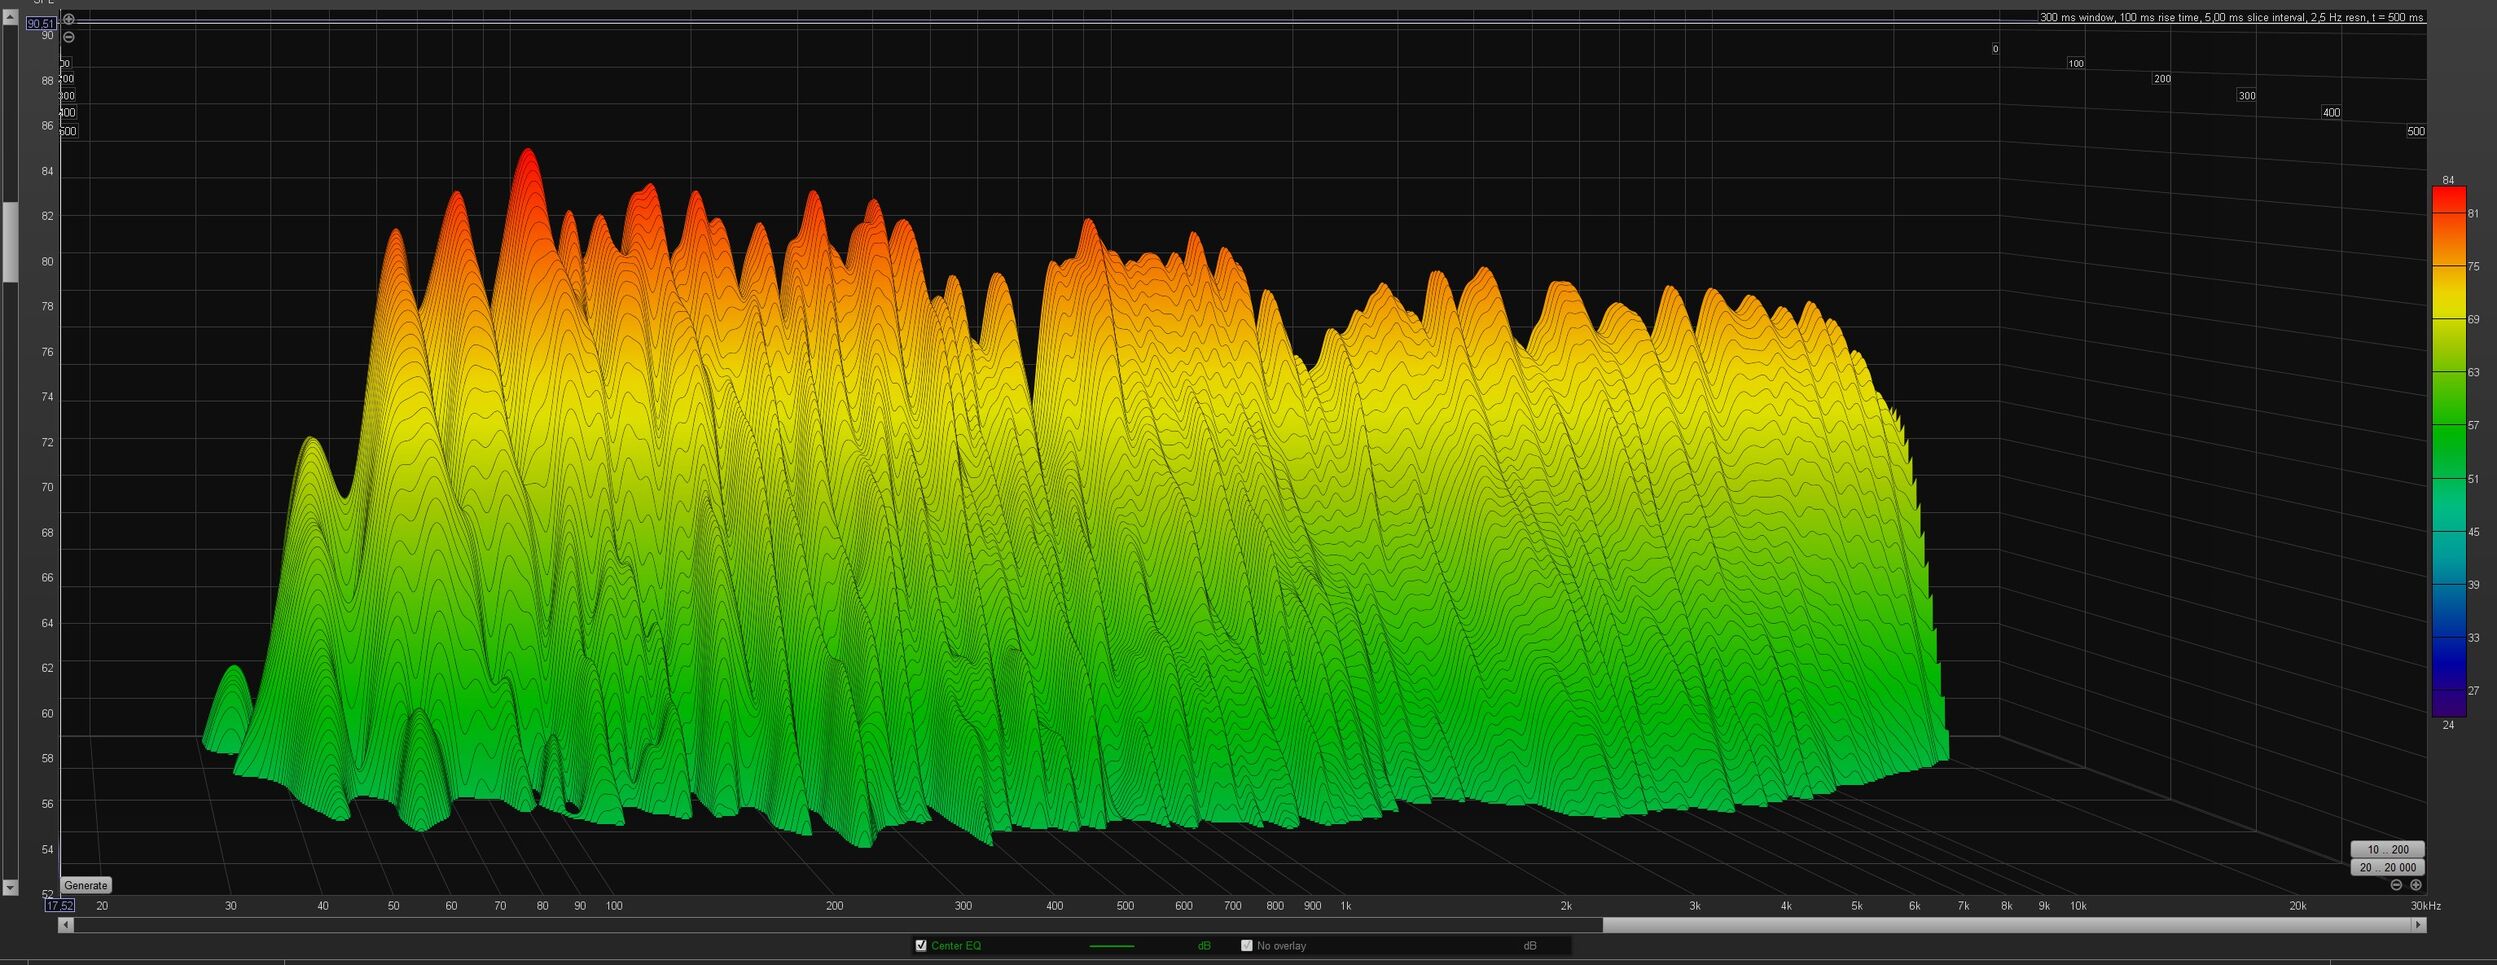Viewport: 2497px width, 965px height.
Task: Click the 1k frequency axis label
Action: 1346,906
